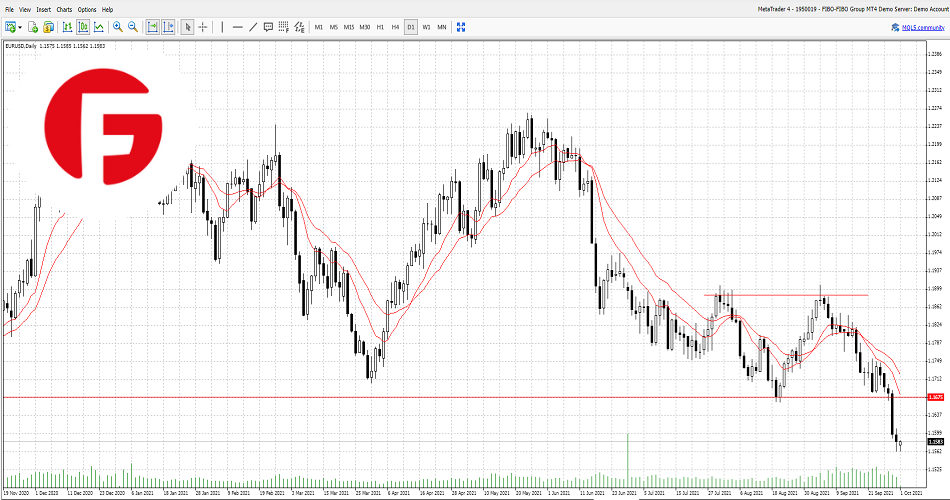Toggle the chart shift button
Viewport: 950px width, 500px height.
click(168, 27)
